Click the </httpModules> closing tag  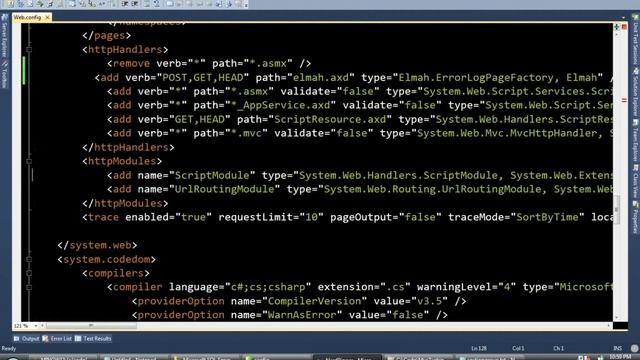[x=125, y=203]
